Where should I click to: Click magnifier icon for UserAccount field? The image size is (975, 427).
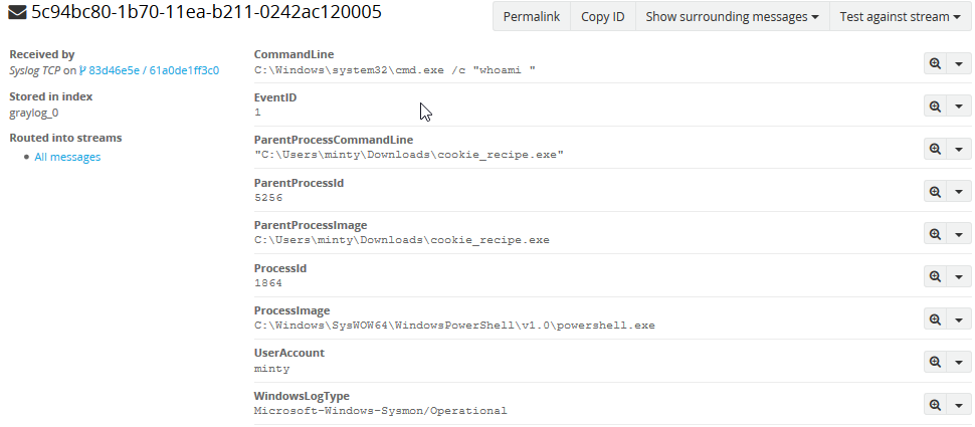click(x=935, y=362)
